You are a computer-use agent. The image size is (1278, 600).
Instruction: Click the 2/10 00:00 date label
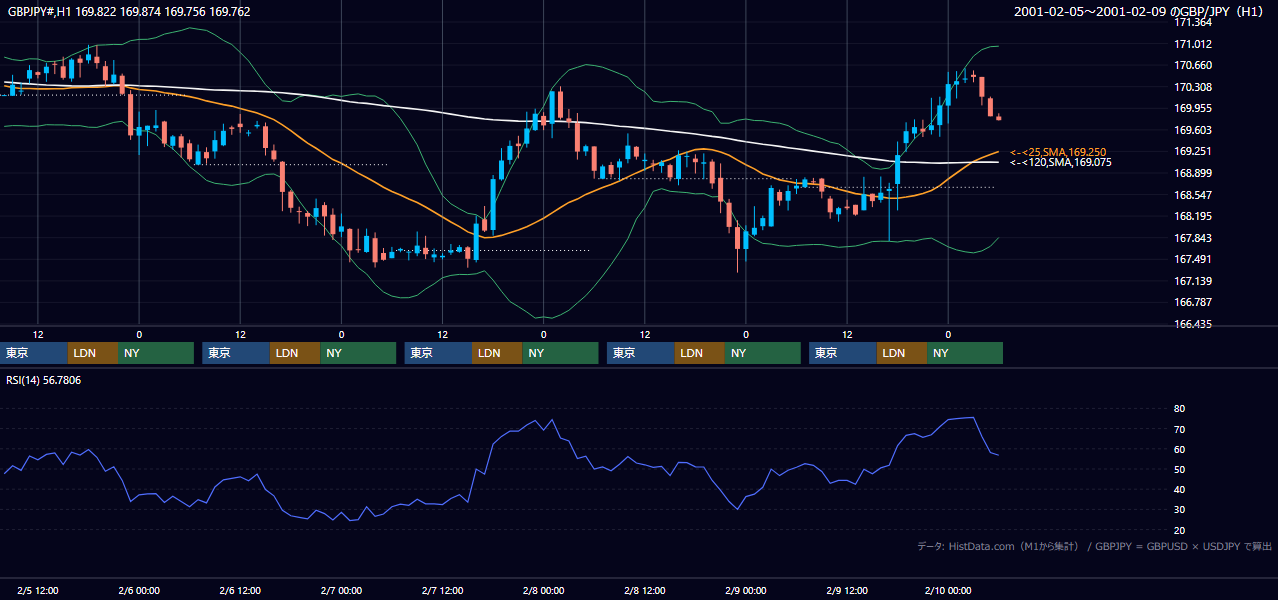click(x=947, y=590)
